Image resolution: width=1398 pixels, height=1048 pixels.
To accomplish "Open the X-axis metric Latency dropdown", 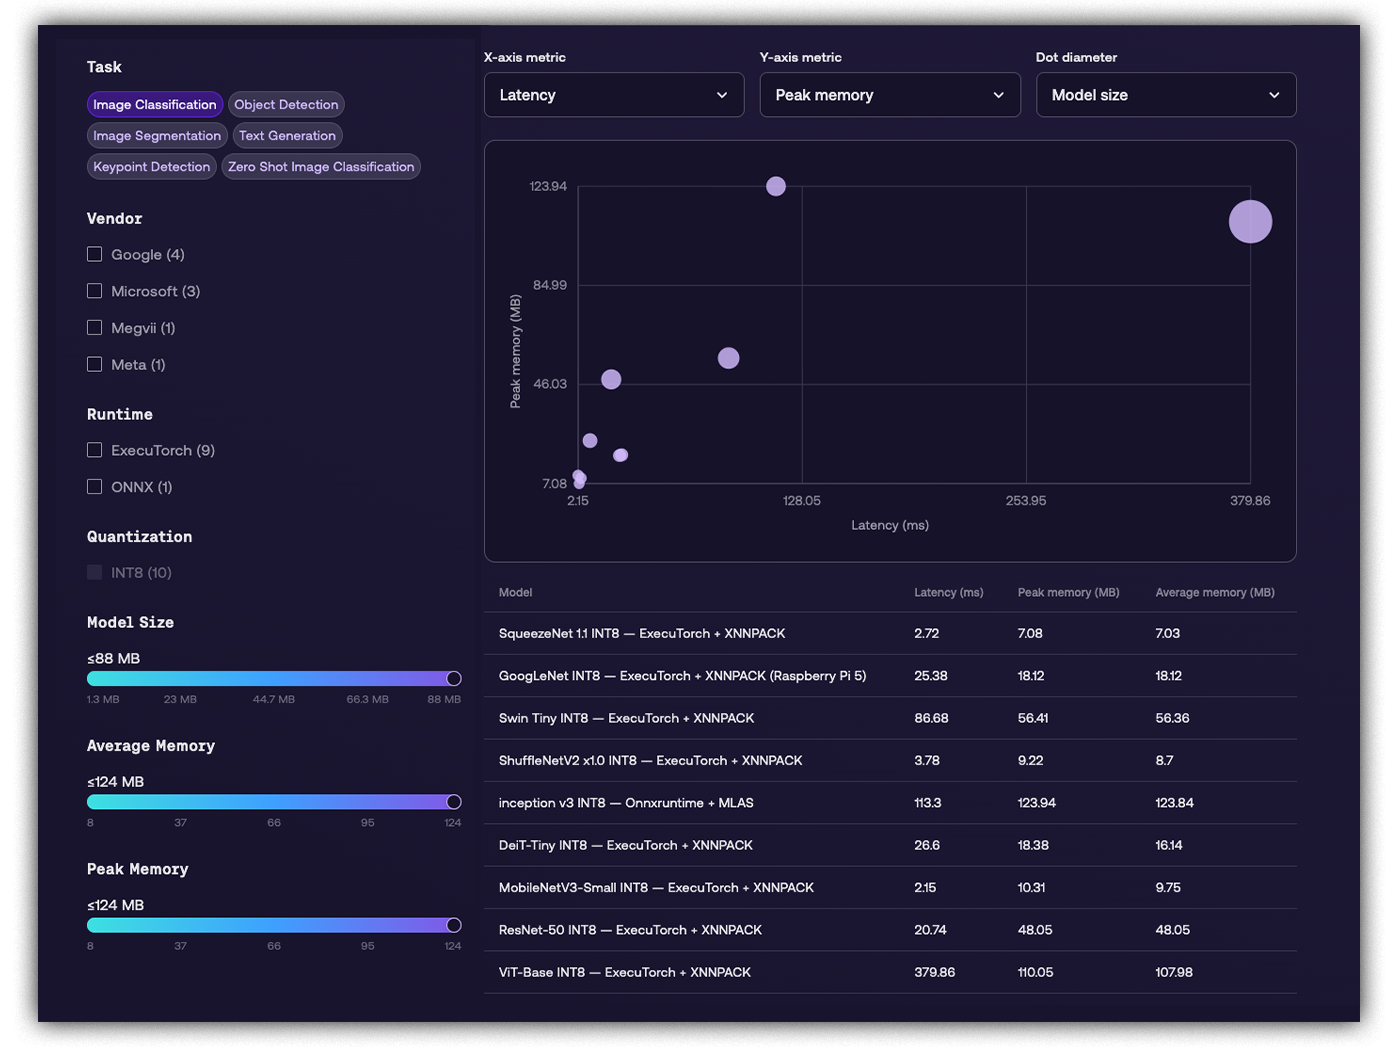I will 614,95.
